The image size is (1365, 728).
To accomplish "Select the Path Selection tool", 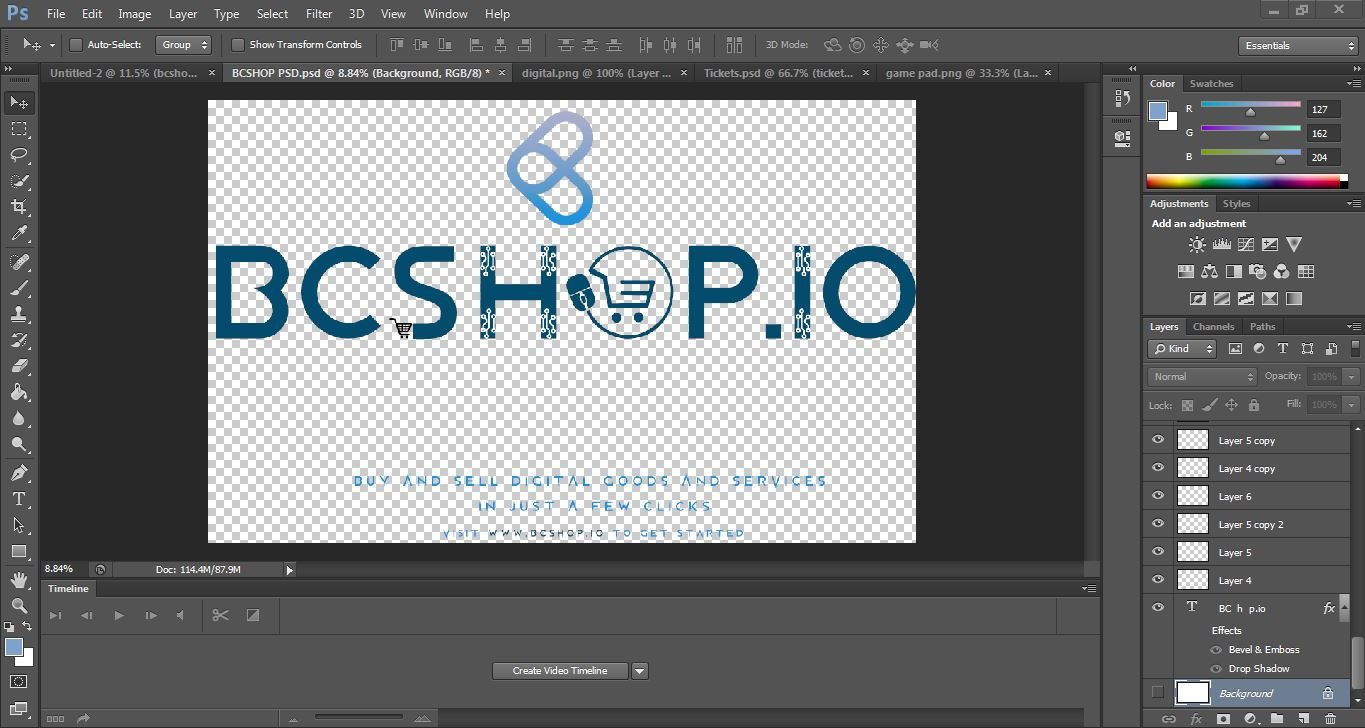I will [19, 525].
